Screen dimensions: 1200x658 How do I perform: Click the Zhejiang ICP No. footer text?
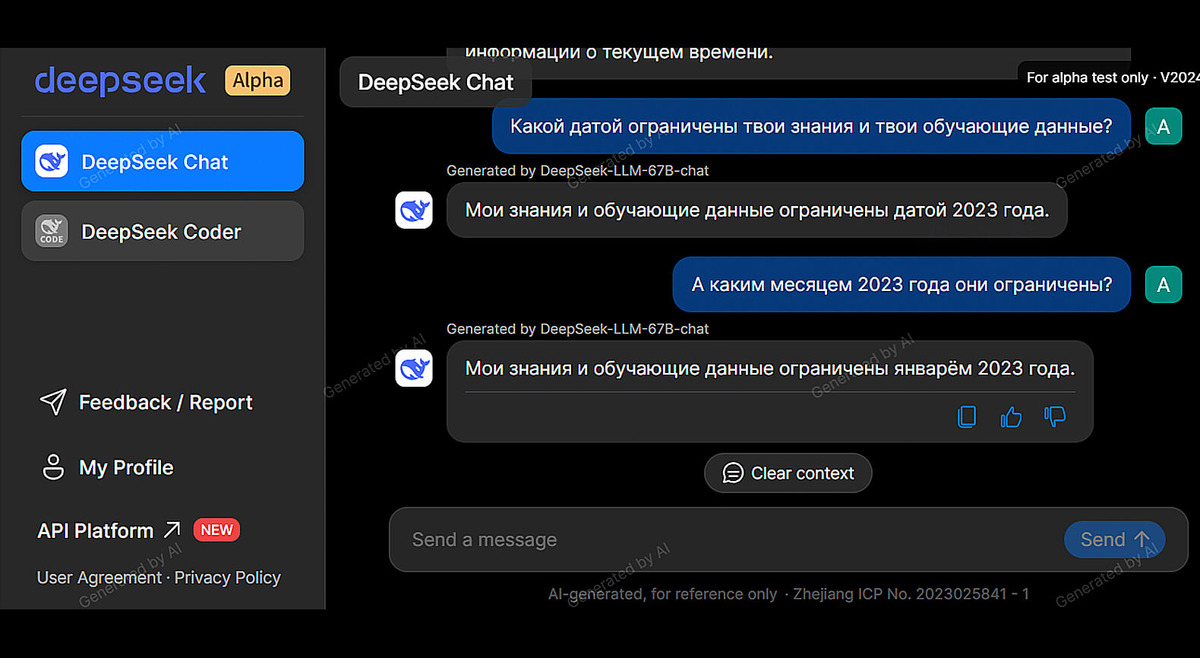click(x=911, y=594)
